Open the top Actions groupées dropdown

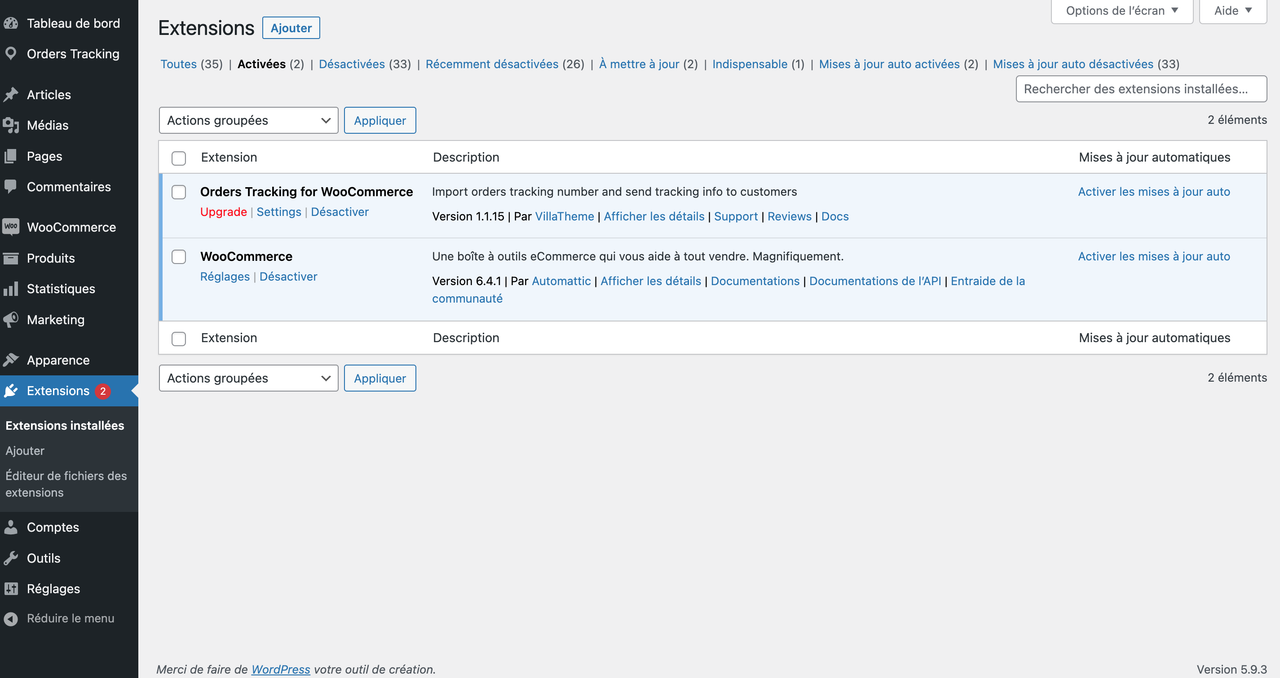tap(248, 120)
